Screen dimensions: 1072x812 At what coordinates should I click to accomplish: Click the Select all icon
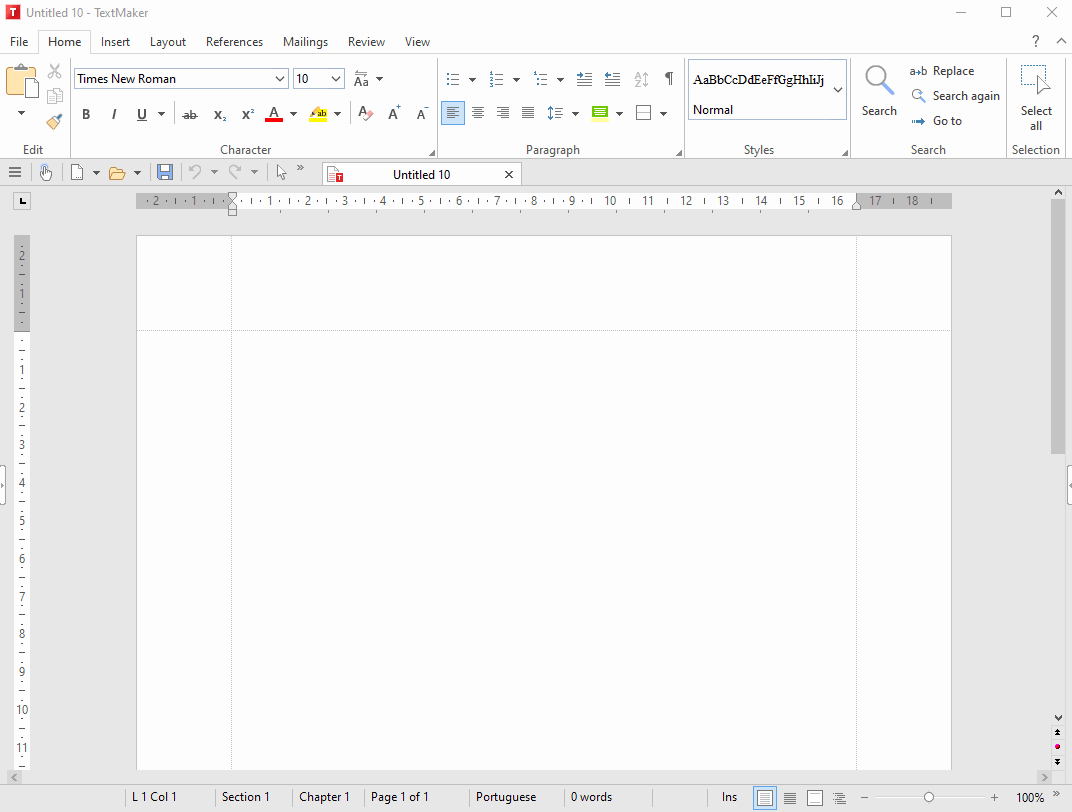(1035, 96)
